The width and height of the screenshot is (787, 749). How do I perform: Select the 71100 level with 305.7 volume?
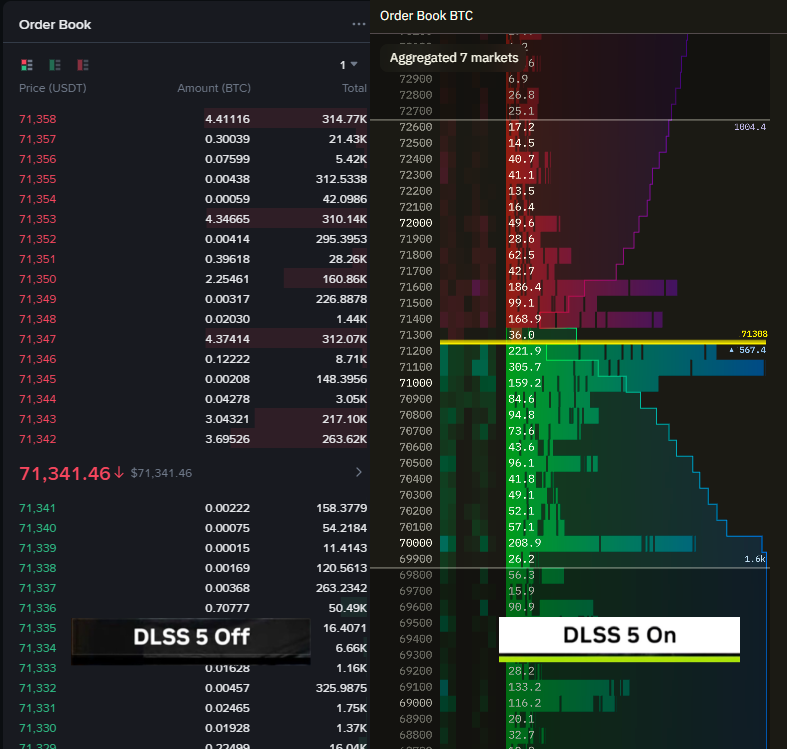click(416, 367)
